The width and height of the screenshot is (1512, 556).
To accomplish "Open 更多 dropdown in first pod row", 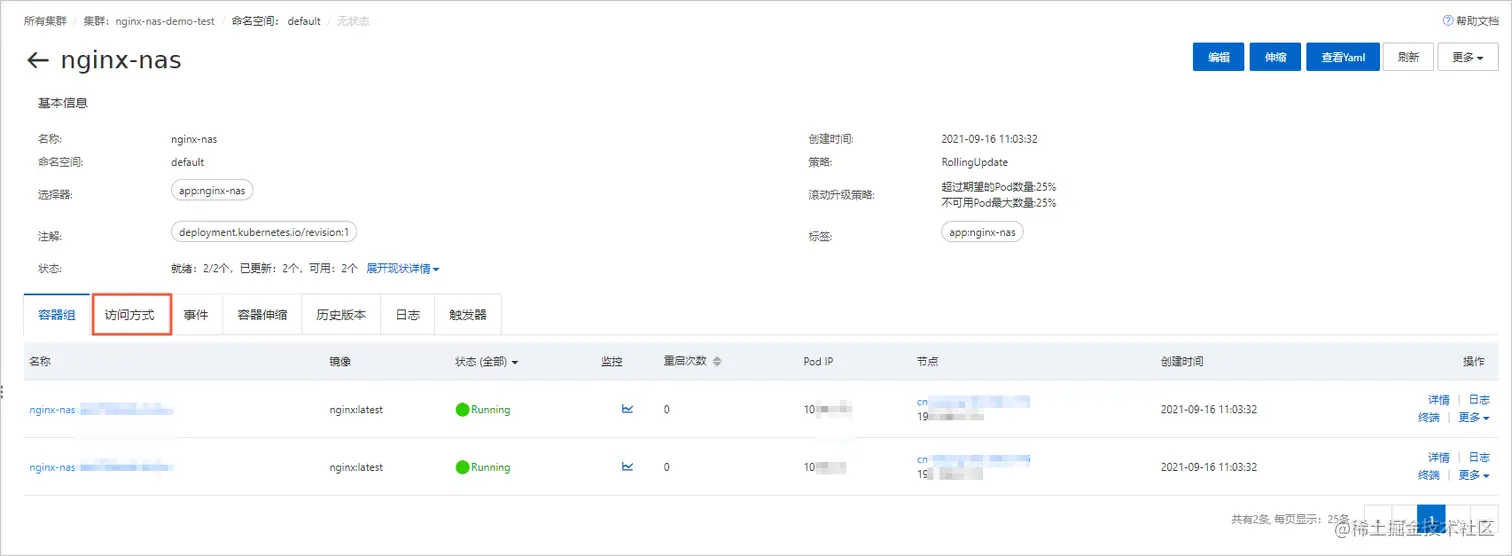I will point(1474,418).
